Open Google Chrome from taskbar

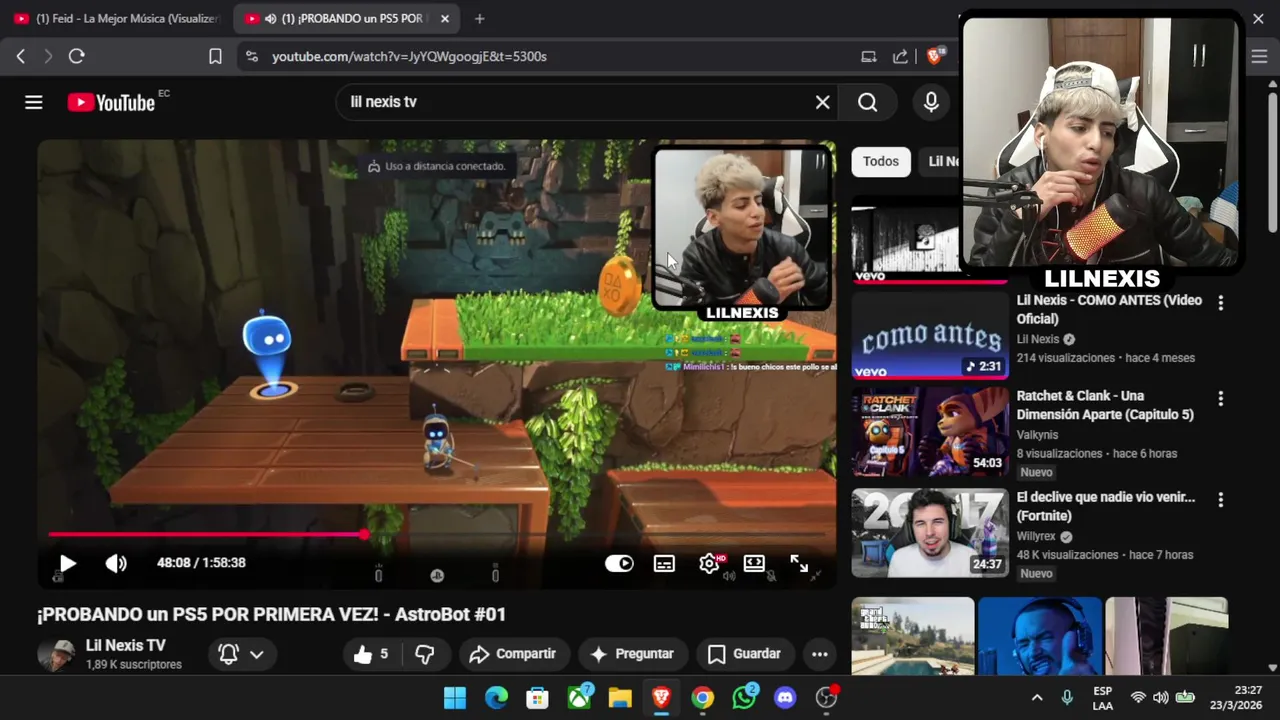[x=703, y=697]
